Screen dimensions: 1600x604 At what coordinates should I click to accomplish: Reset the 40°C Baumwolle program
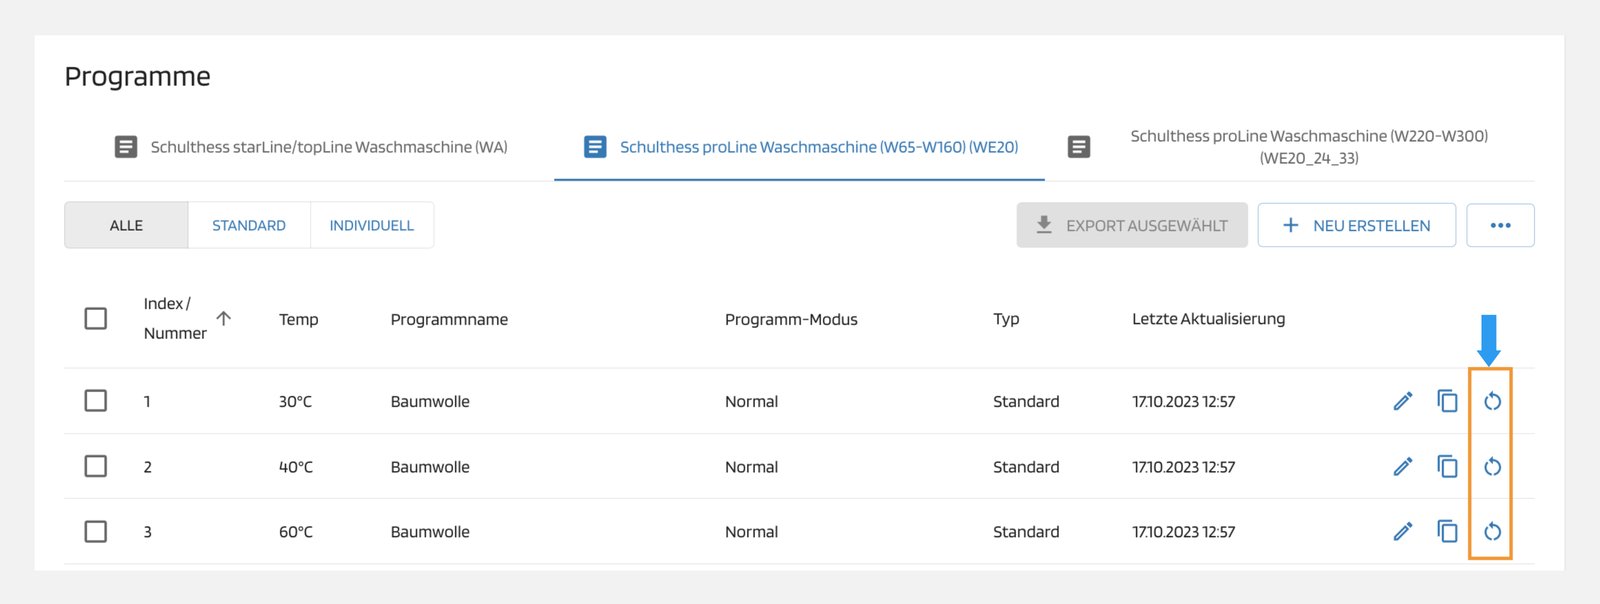click(1492, 466)
